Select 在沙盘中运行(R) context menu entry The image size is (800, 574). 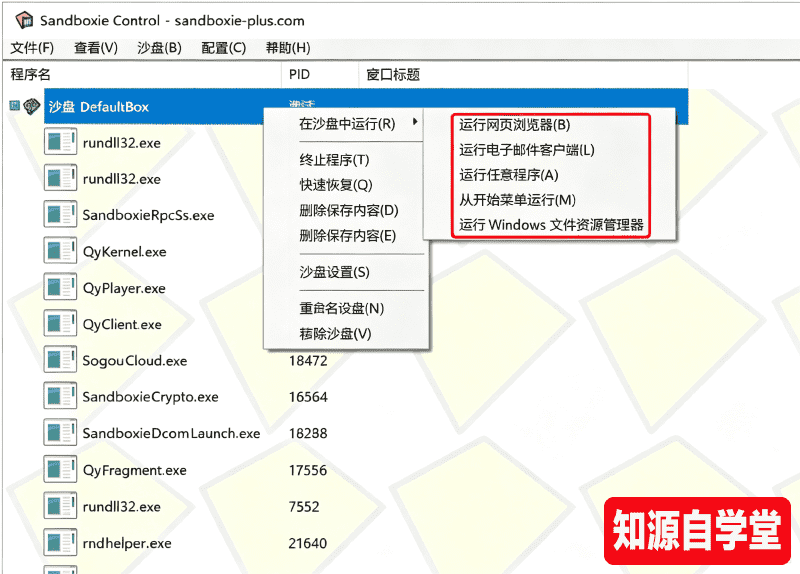point(347,124)
